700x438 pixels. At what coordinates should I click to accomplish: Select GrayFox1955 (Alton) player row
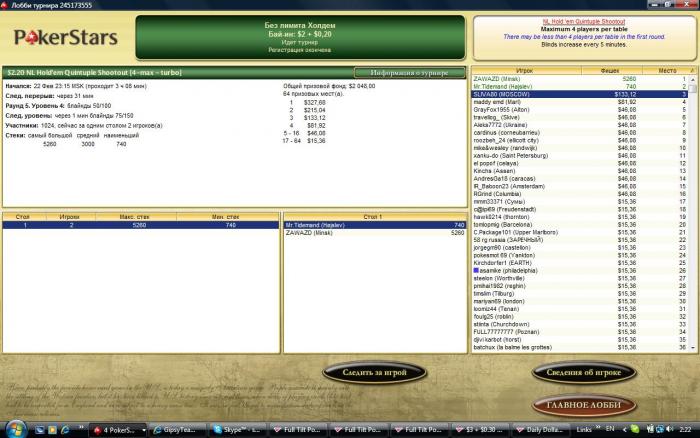(x=579, y=109)
